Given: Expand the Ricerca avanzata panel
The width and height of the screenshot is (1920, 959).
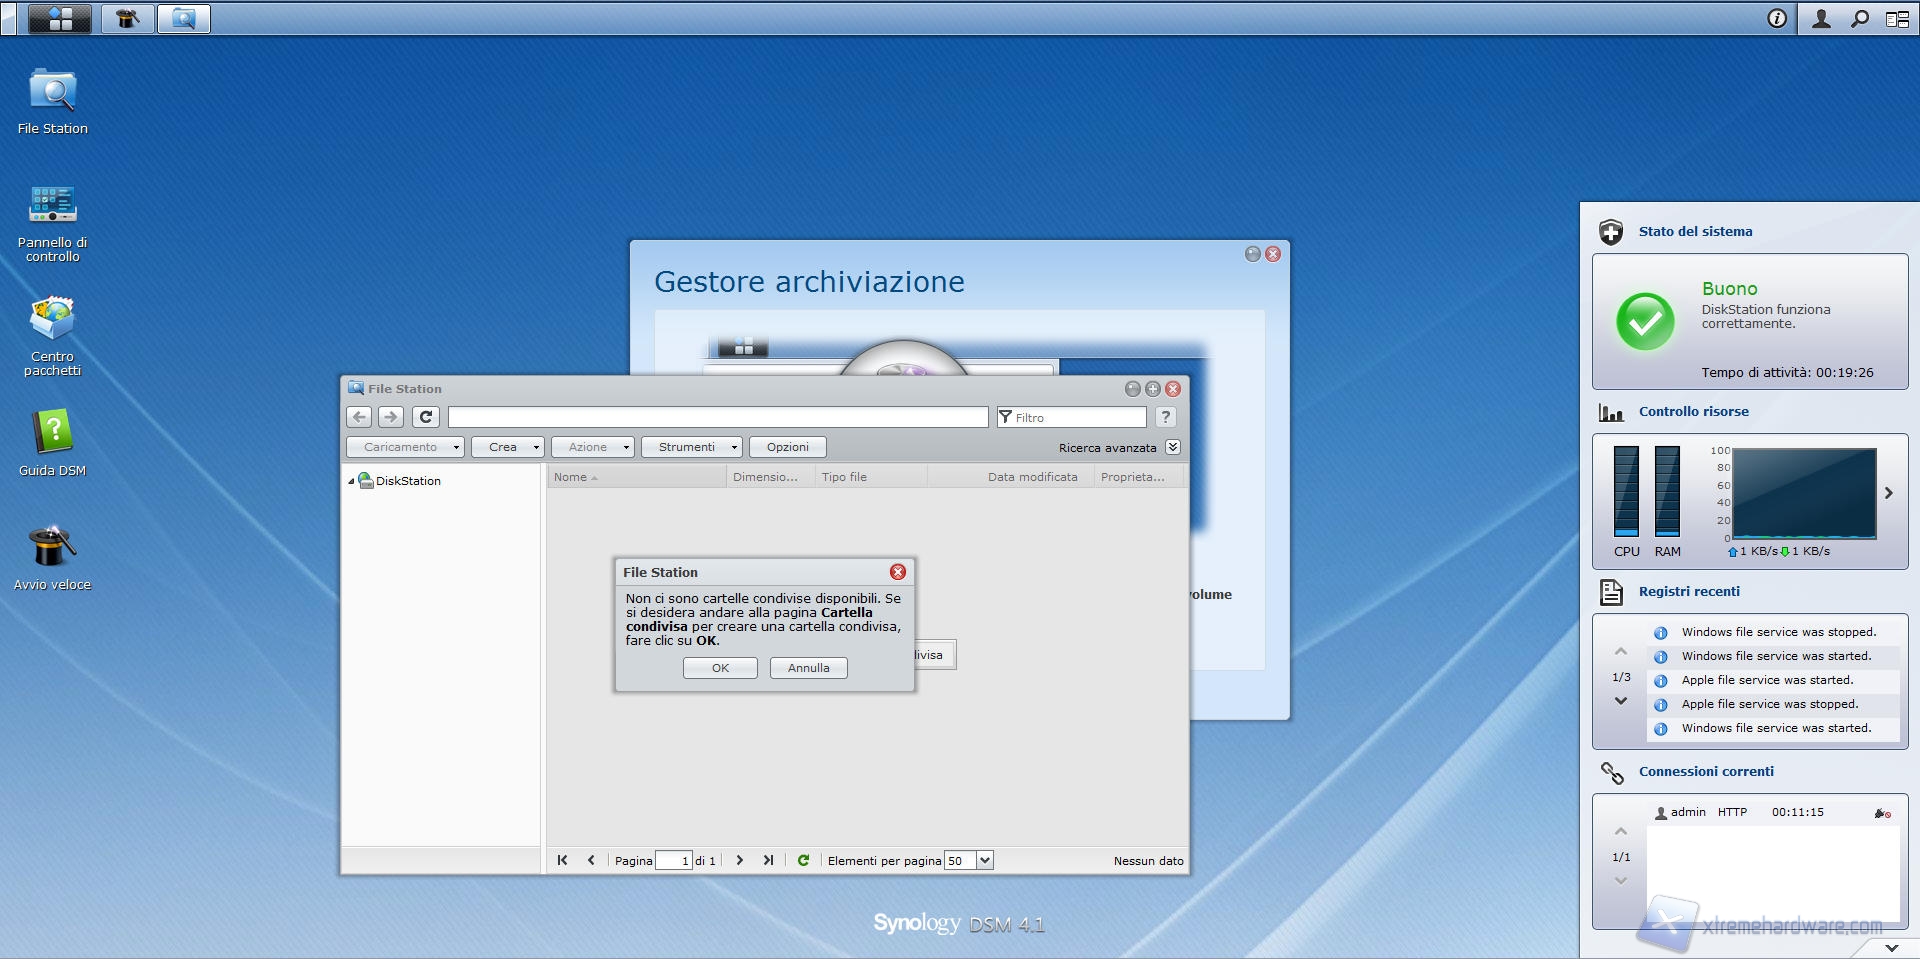Looking at the screenshot, I should tap(1173, 447).
